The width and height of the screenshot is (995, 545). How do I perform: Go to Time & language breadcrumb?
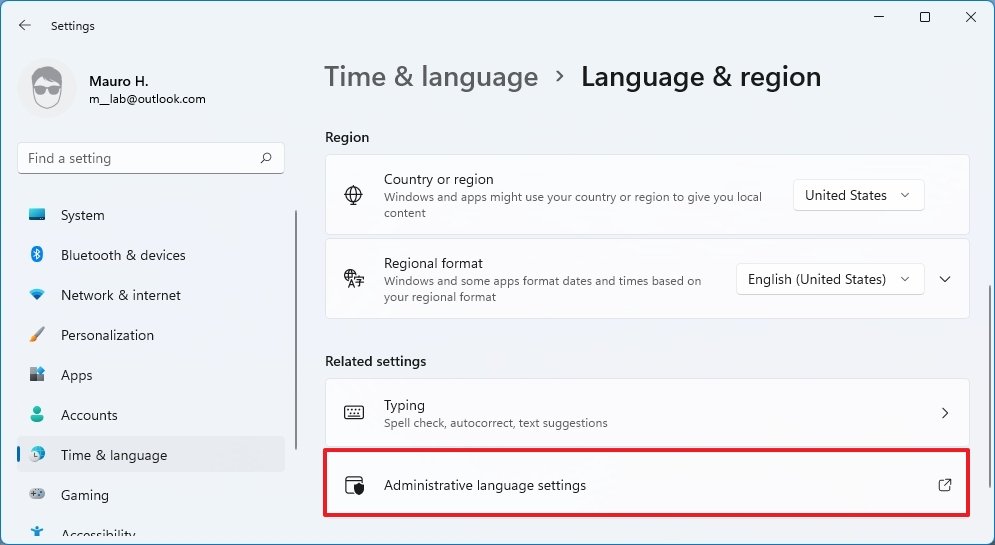431,77
